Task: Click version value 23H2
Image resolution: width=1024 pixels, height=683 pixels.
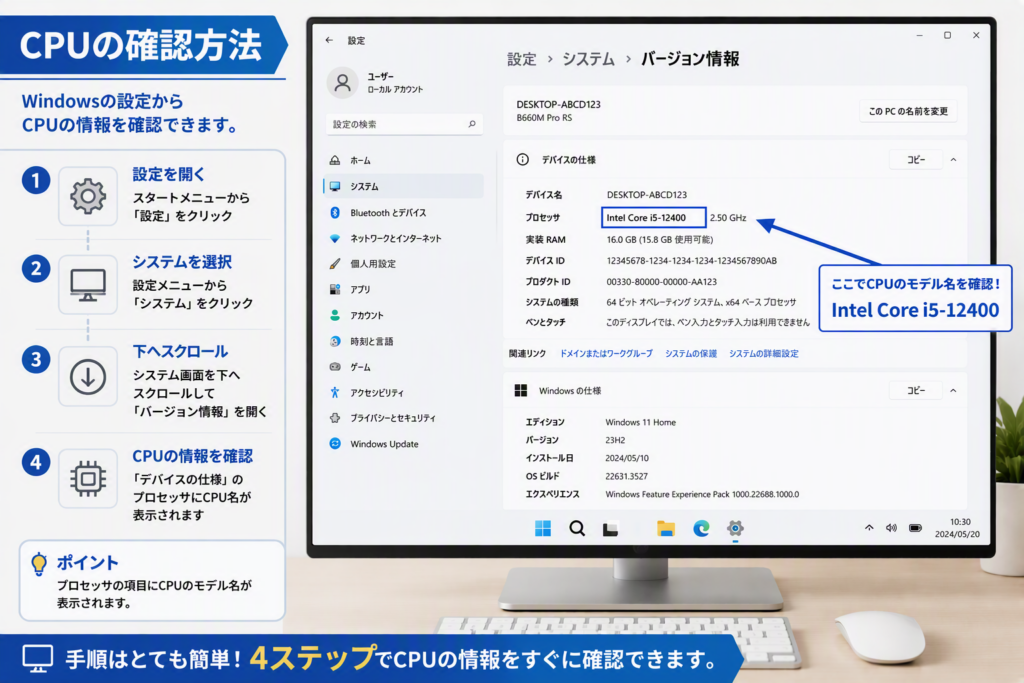Action: coord(615,440)
